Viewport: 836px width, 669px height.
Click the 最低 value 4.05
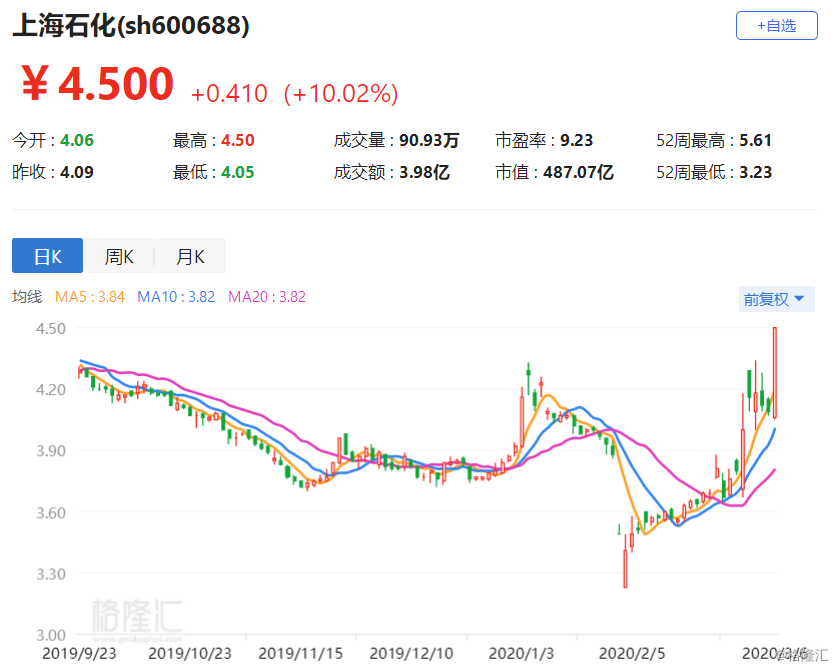click(x=238, y=172)
